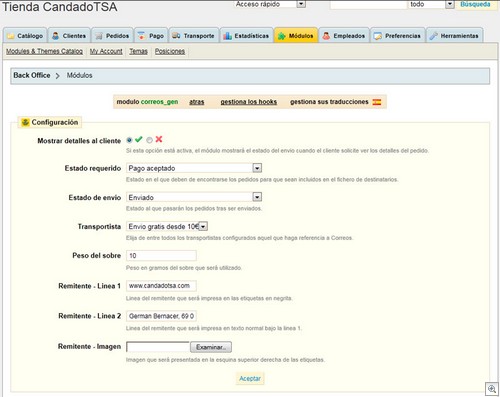
Task: Click the magnifier zoom icon
Action: (492, 389)
